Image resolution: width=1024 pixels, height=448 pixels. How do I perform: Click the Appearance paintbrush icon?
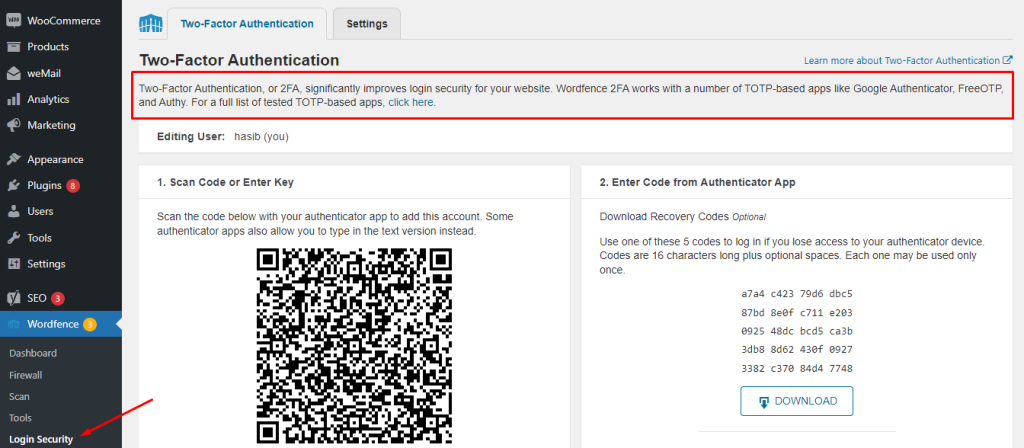pos(14,159)
